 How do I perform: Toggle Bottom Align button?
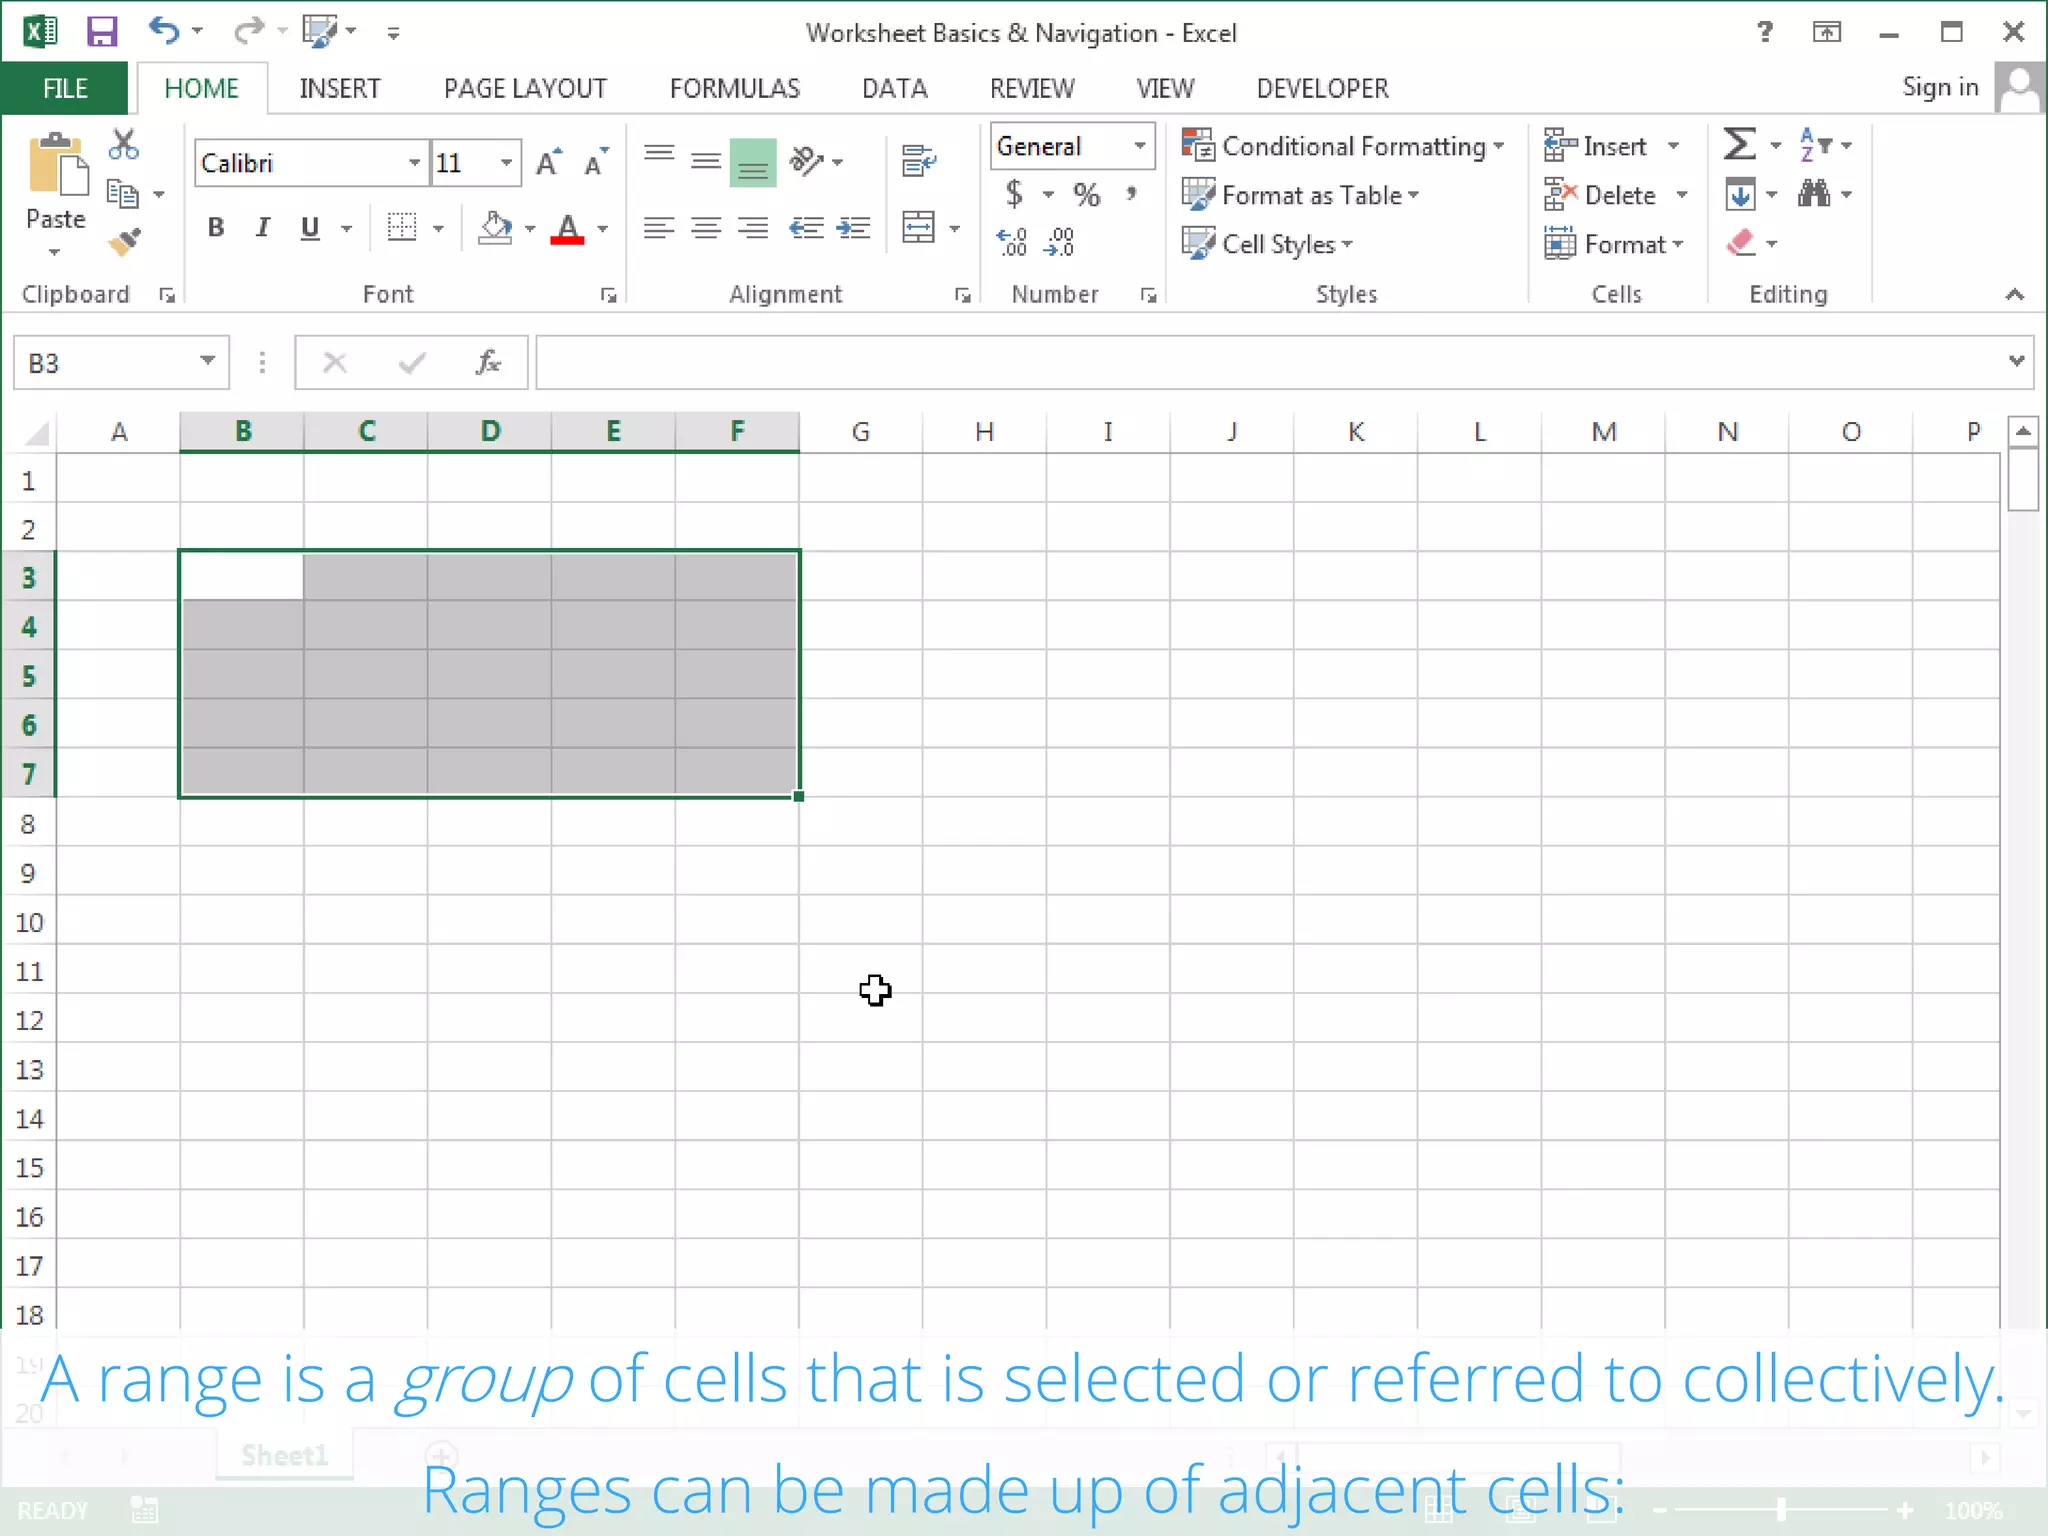tap(753, 162)
